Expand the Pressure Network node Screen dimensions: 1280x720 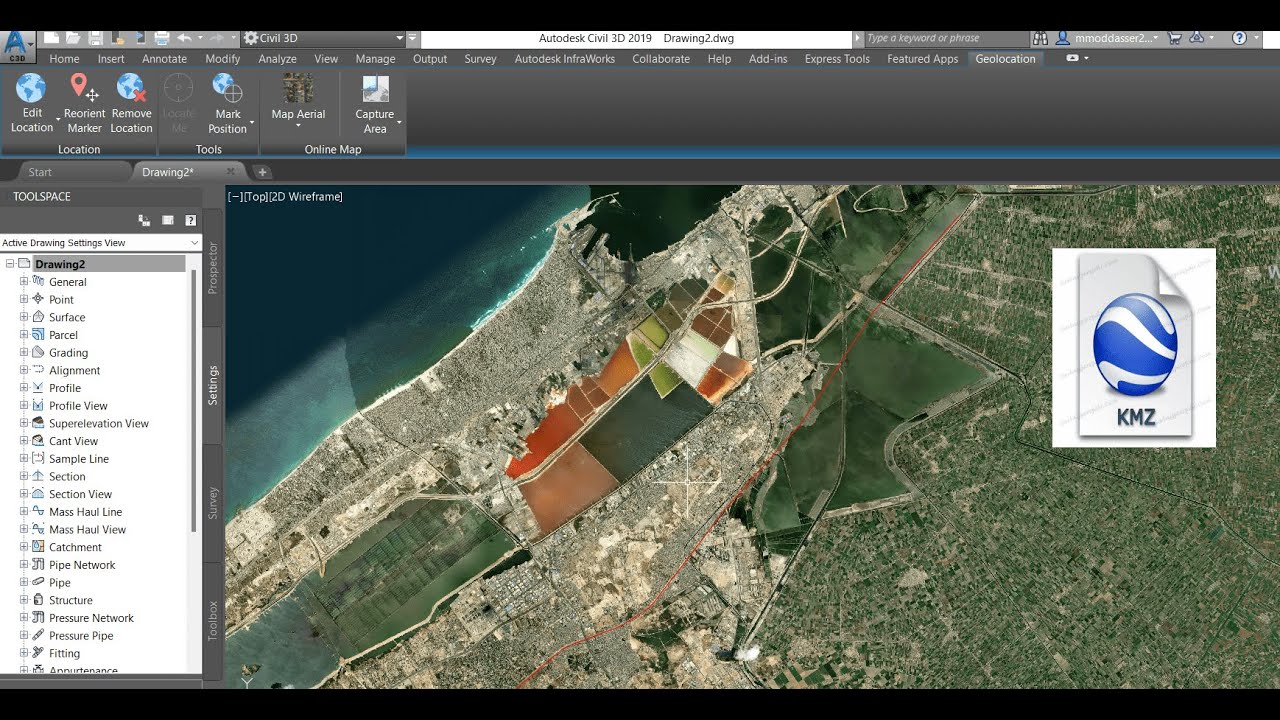click(24, 618)
